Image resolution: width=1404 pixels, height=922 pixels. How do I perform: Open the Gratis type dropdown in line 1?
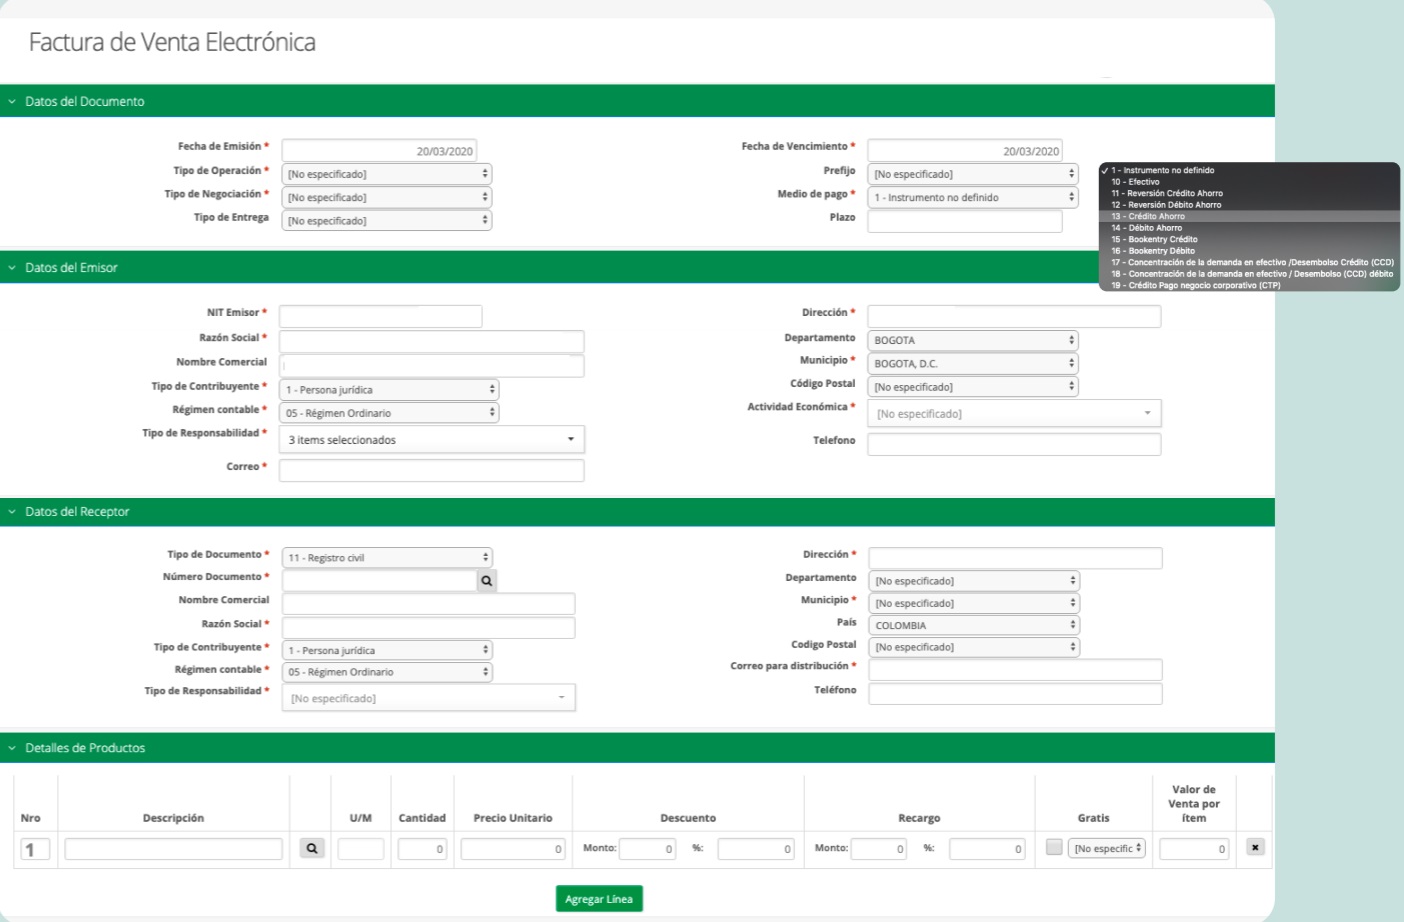tap(1107, 848)
